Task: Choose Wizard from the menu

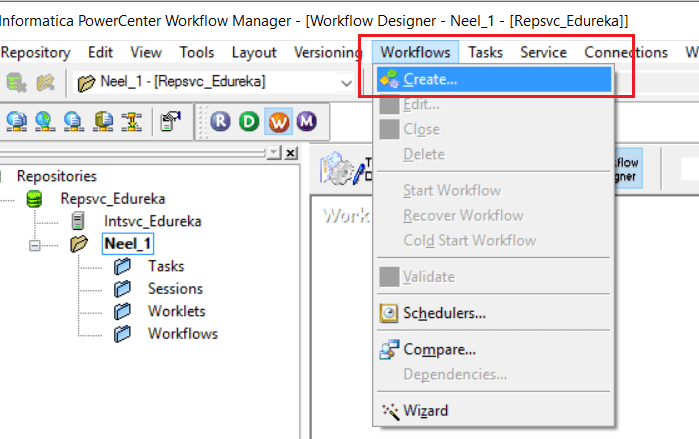Action: pos(494,411)
